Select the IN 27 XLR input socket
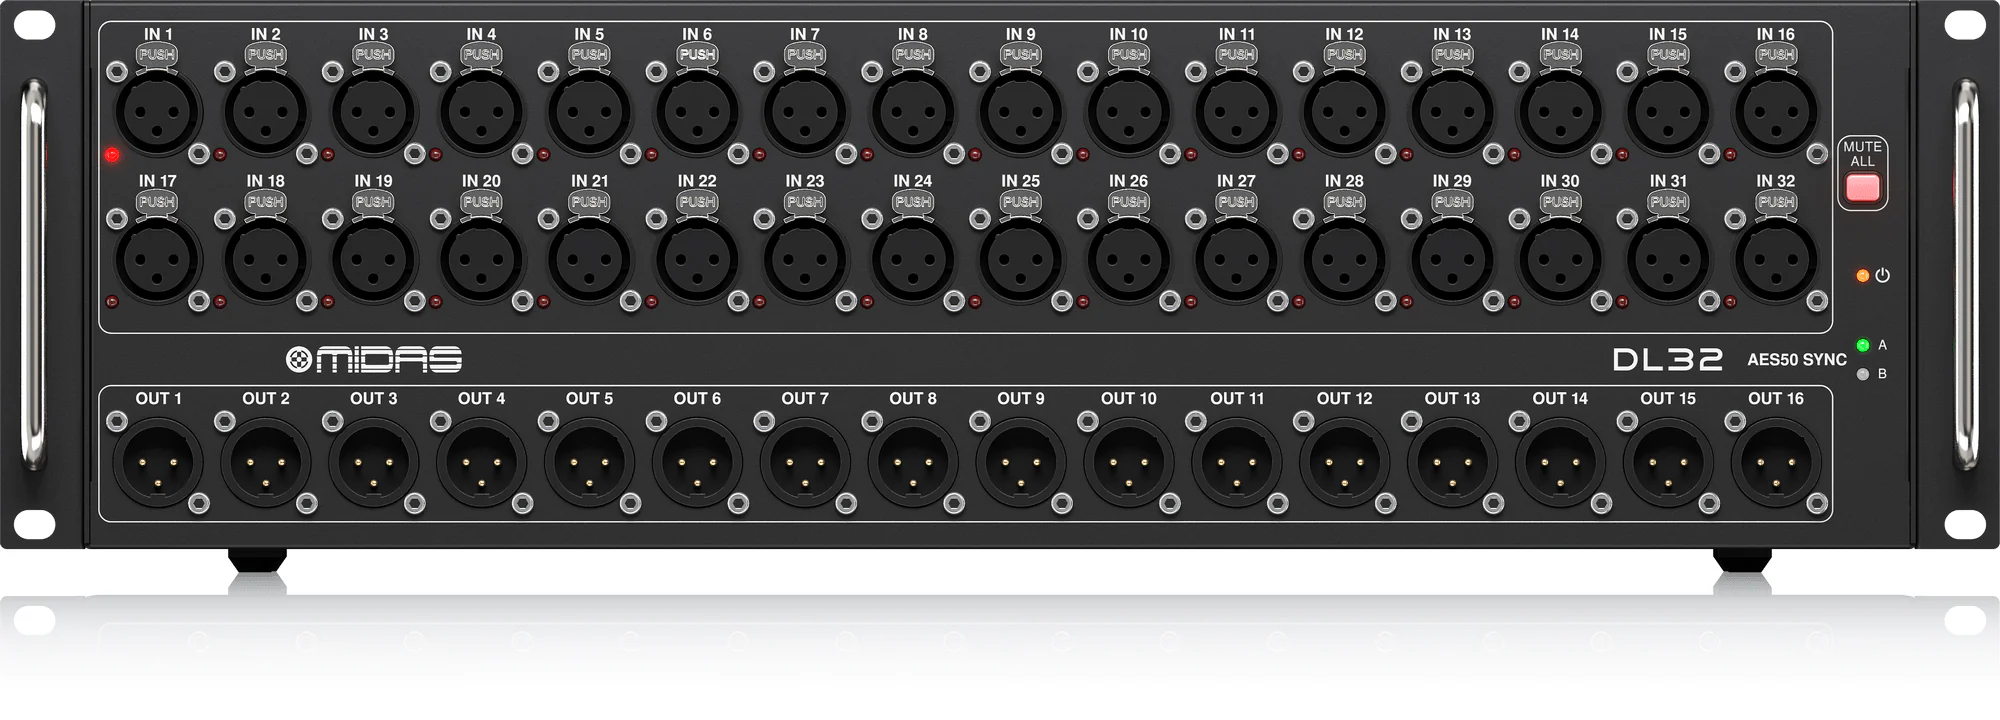 point(1237,259)
